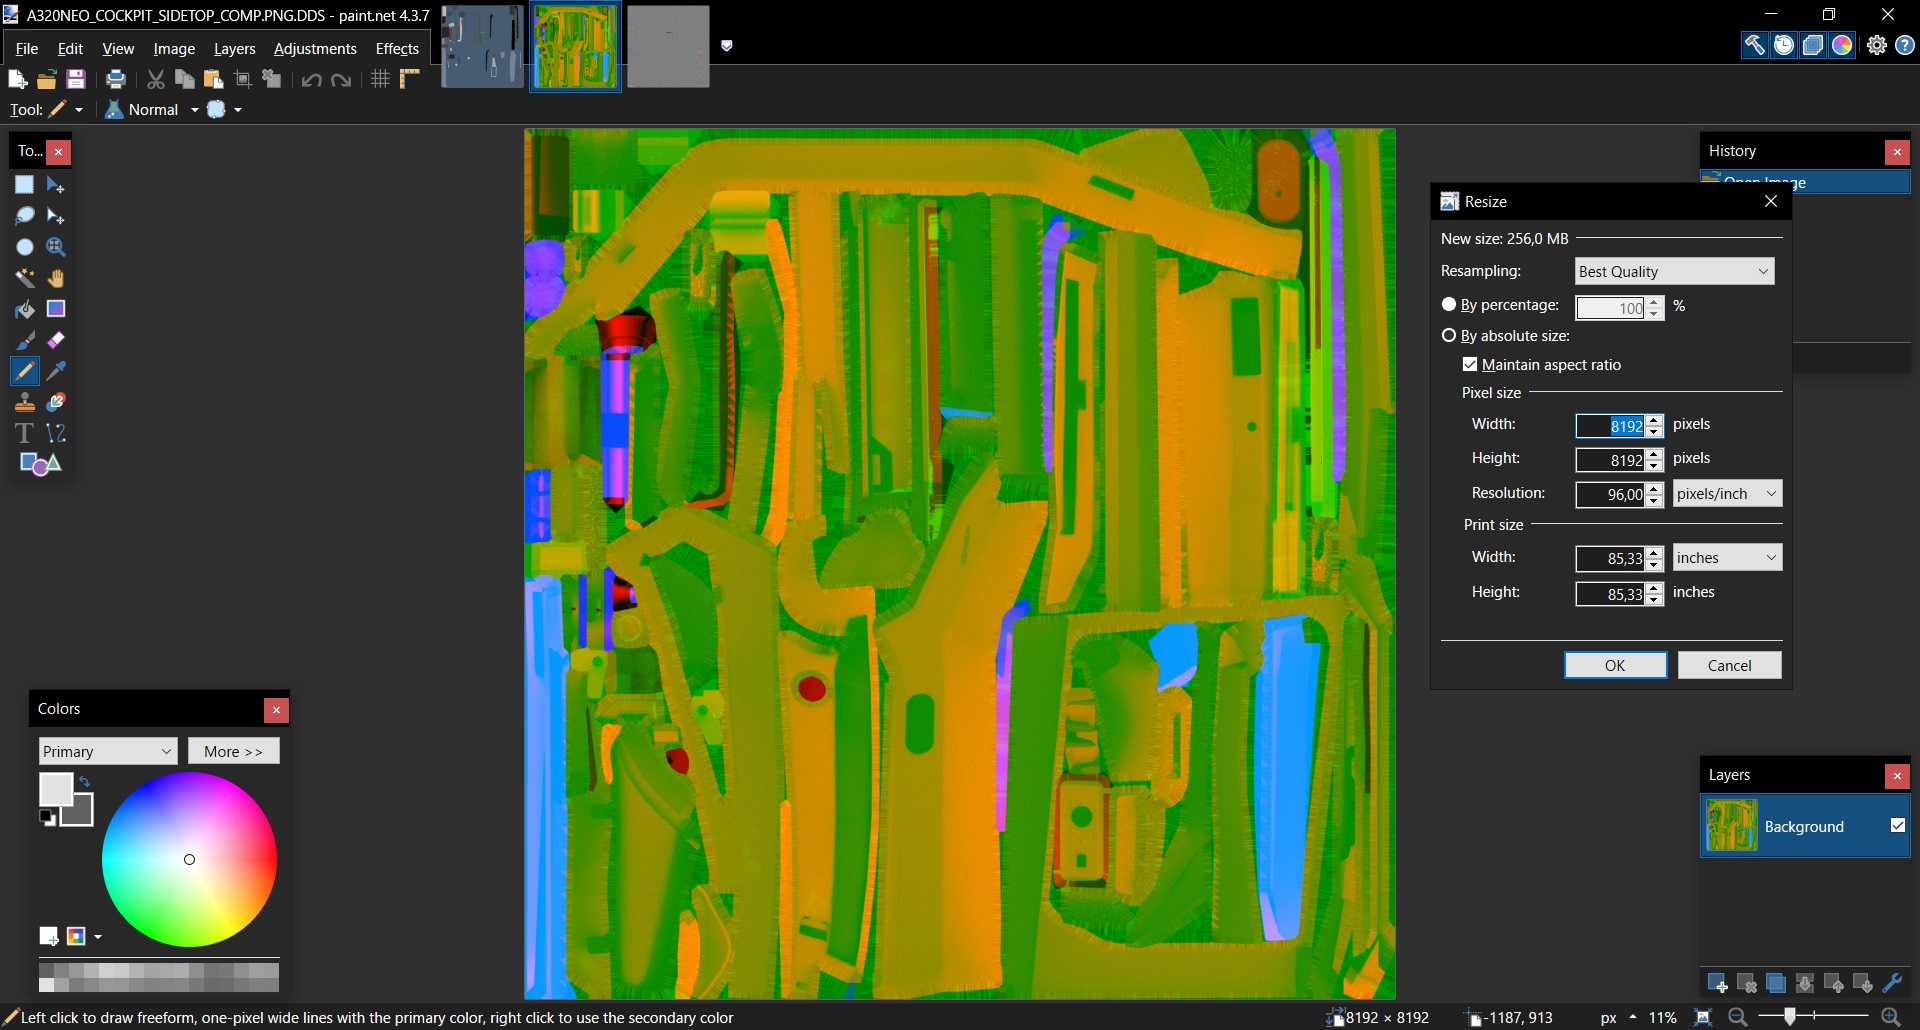The image size is (1920, 1030).
Task: Open the Resampling Best Quality dropdown
Action: tap(1674, 271)
